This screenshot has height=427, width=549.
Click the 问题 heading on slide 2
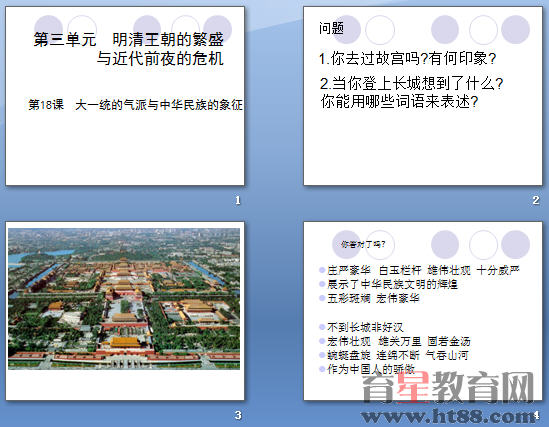[x=331, y=28]
